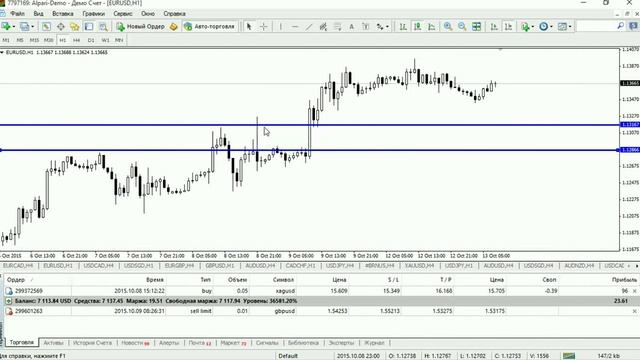640x360 pixels.
Task: Toggle the chart shift icon
Action: tap(508, 27)
